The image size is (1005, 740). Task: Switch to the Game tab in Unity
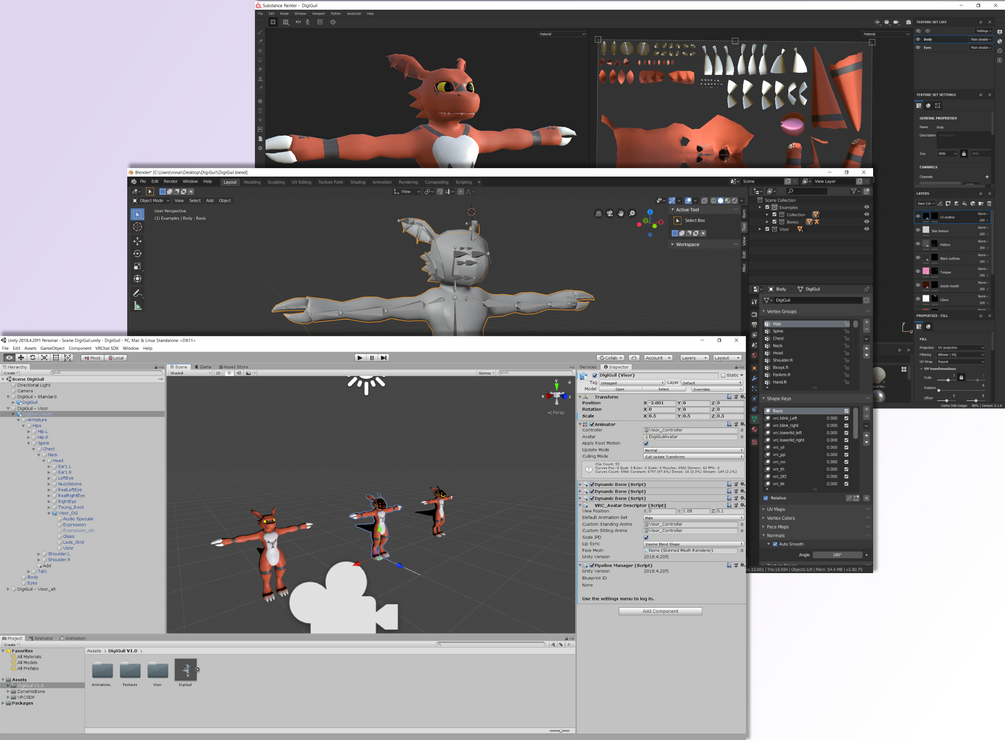coord(204,367)
